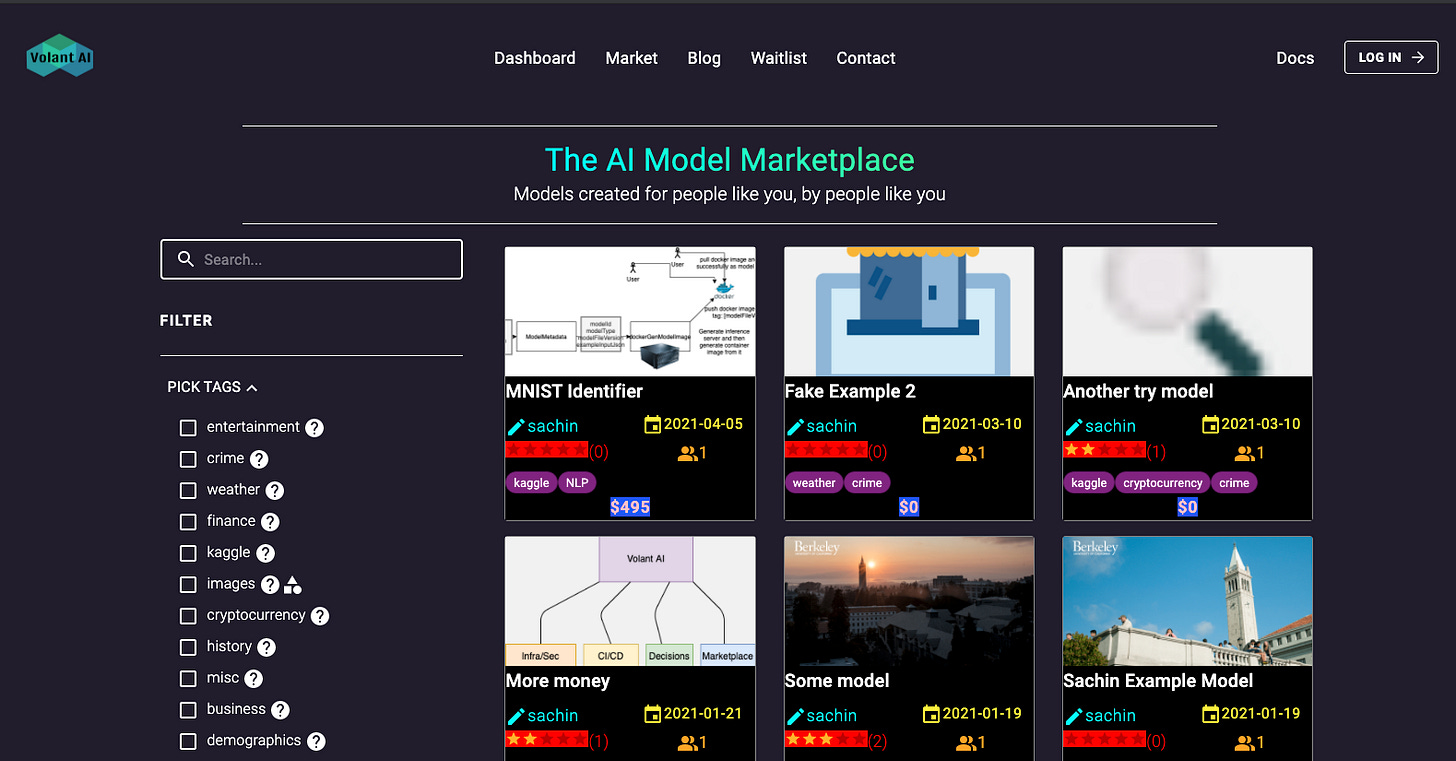Toggle the weather tag checkbox
The image size is (1456, 761).
188,490
